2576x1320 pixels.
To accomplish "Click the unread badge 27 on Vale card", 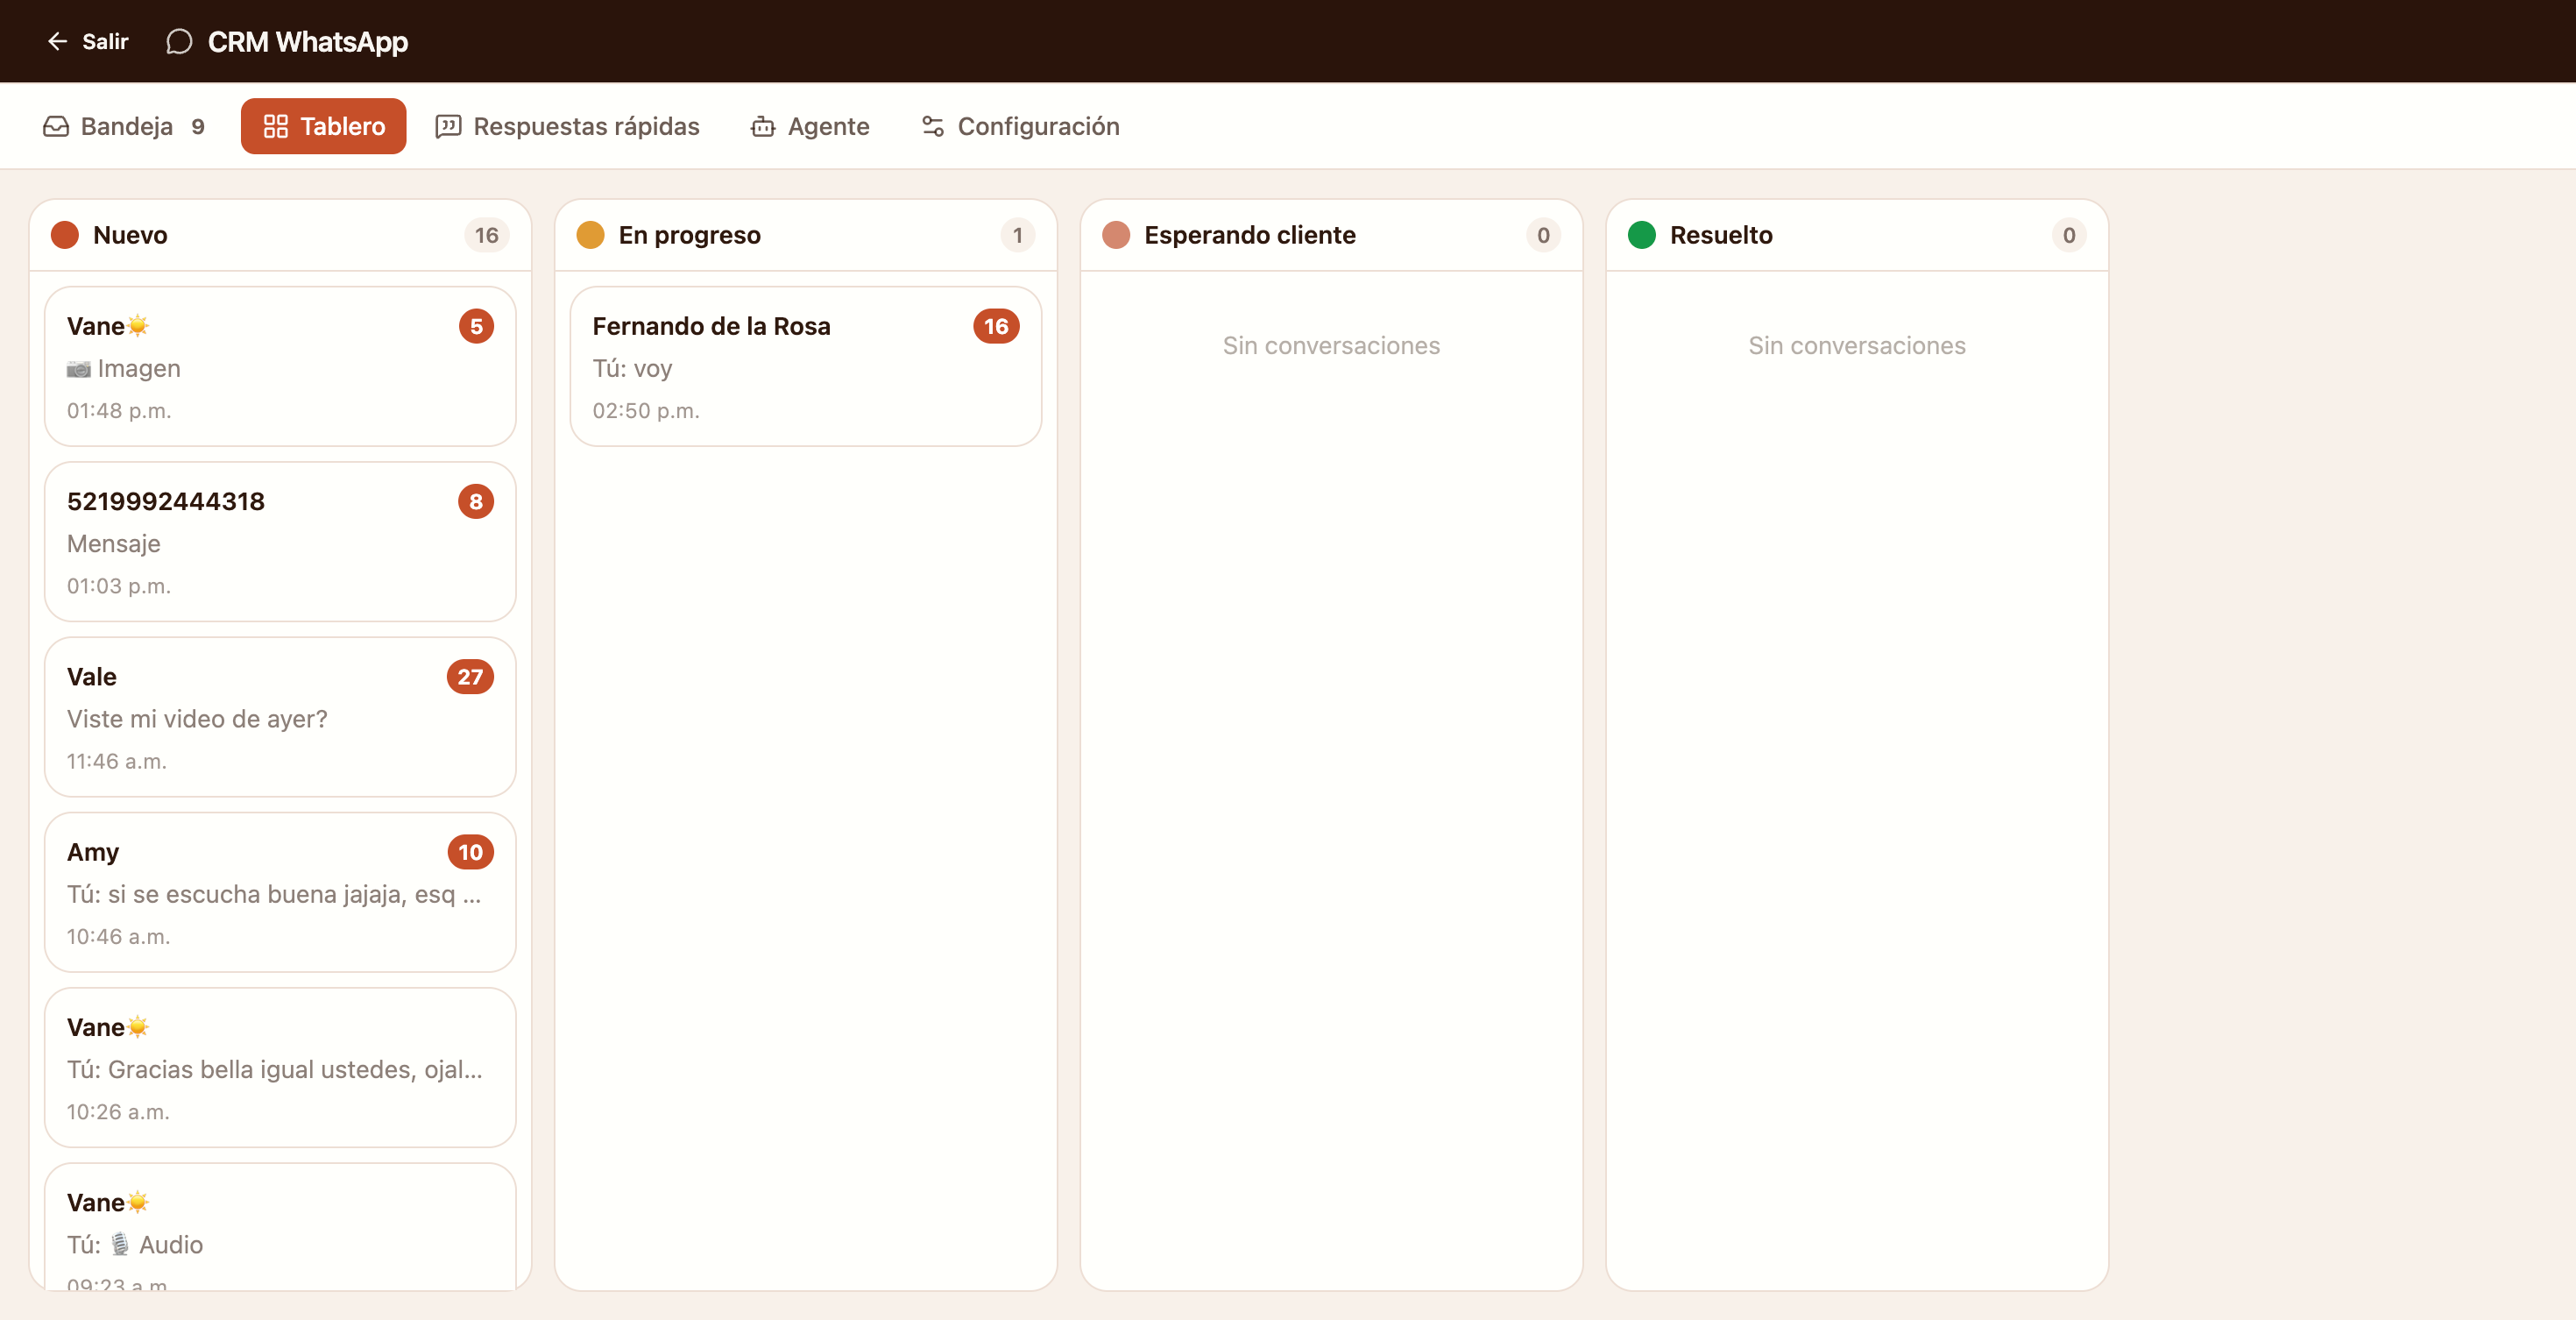I will (470, 677).
